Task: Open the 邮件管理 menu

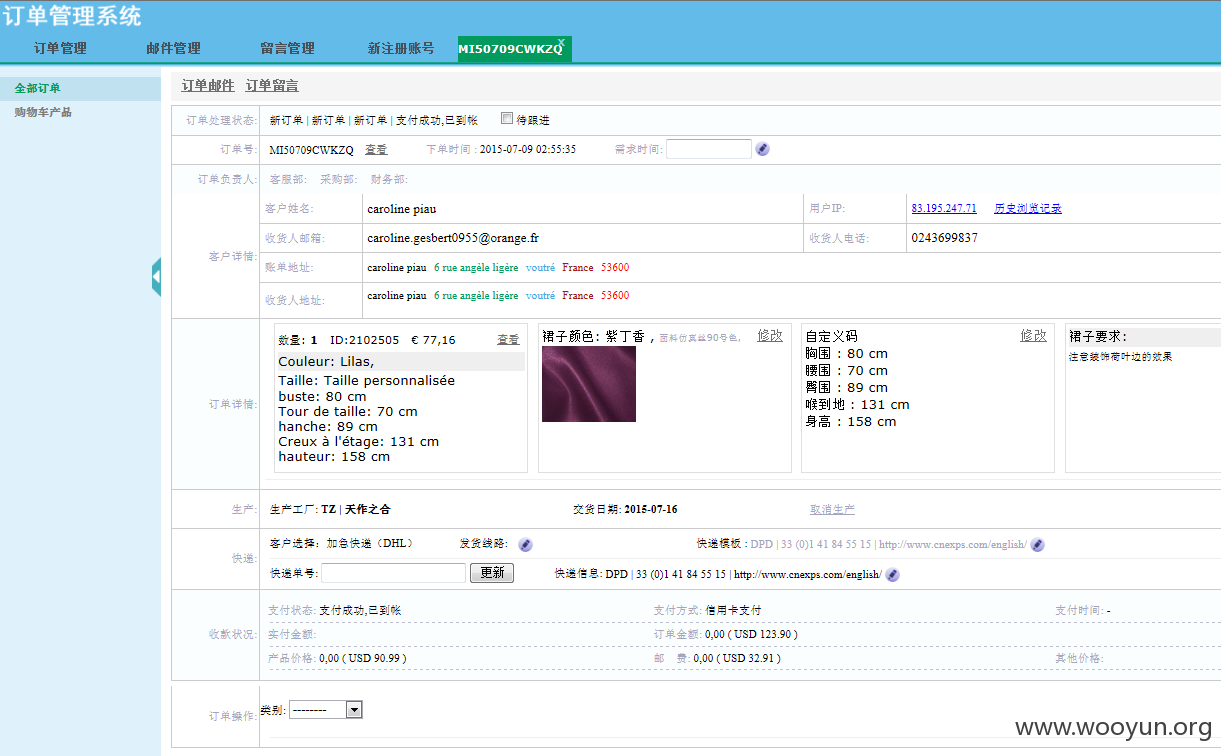Action: click(173, 48)
